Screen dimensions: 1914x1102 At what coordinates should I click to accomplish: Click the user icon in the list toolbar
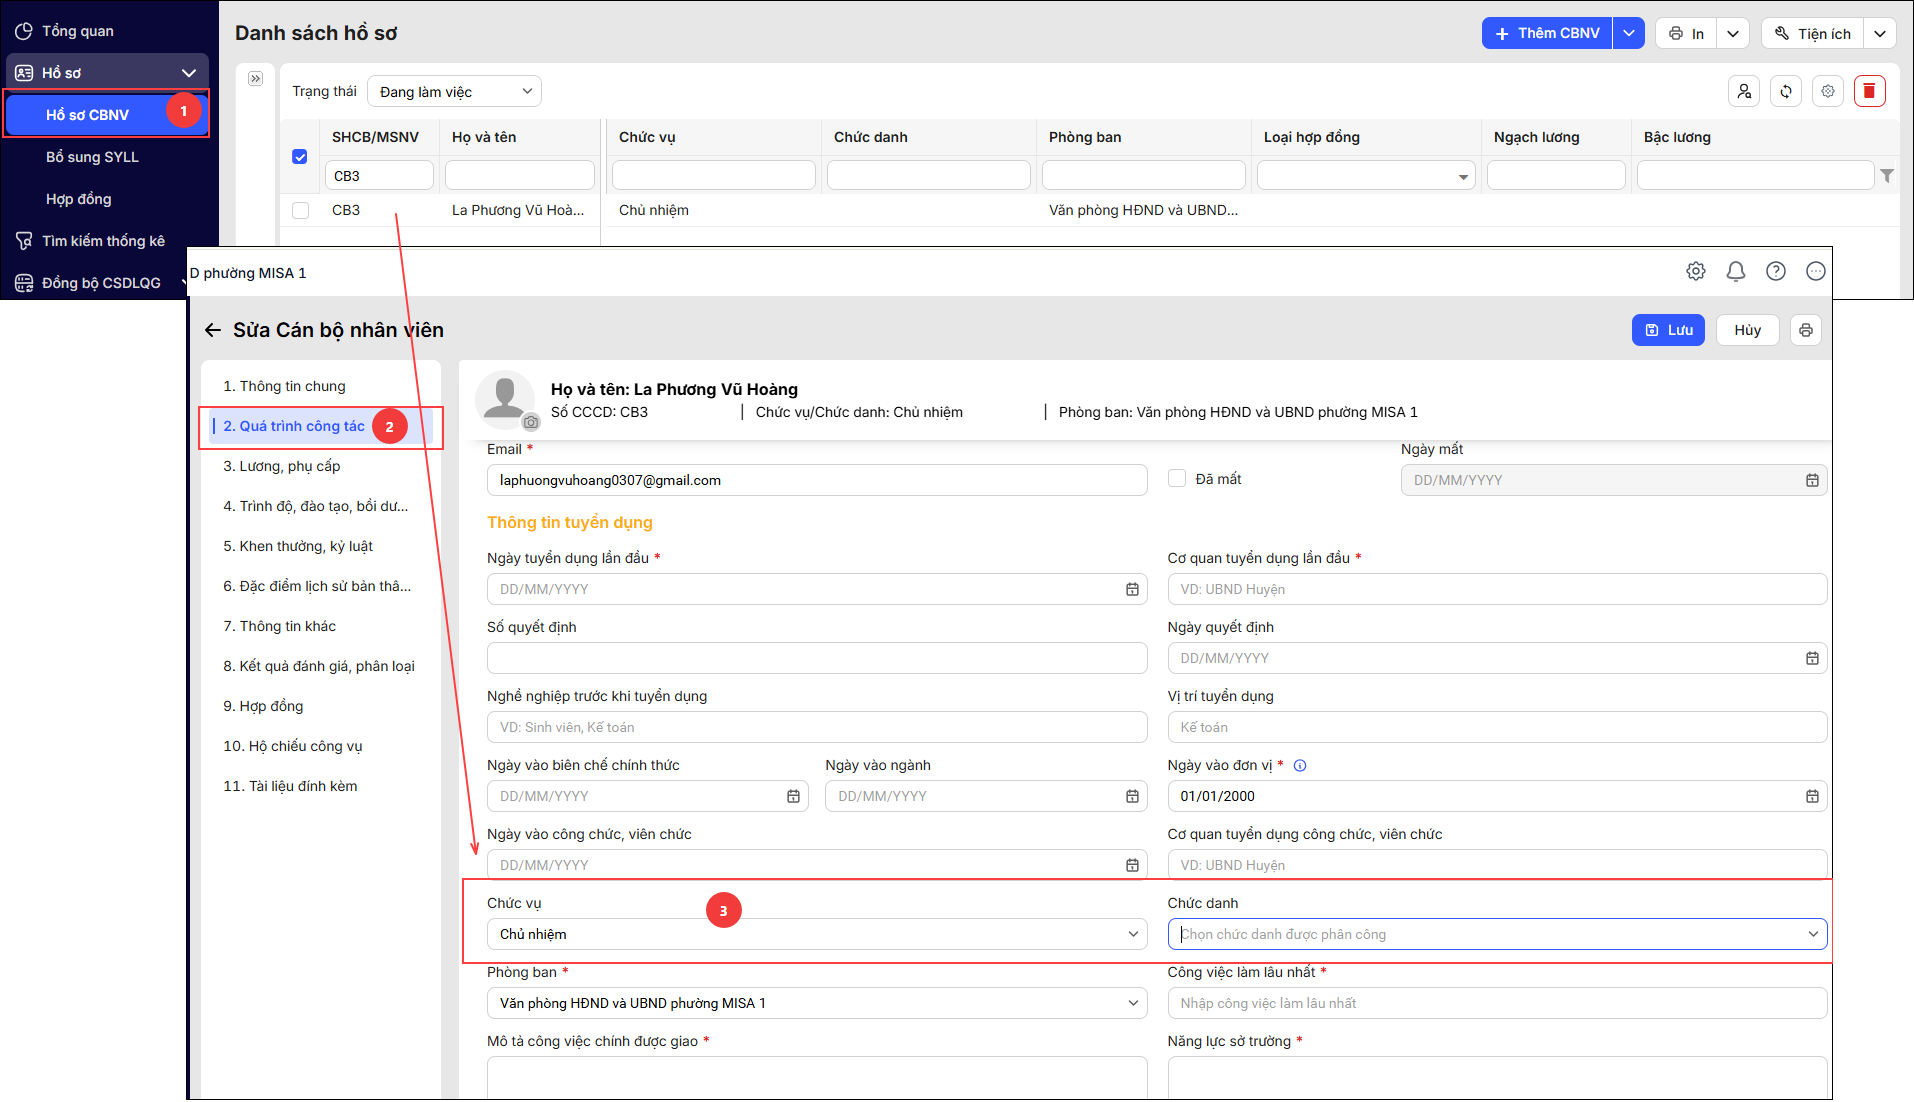point(1744,91)
